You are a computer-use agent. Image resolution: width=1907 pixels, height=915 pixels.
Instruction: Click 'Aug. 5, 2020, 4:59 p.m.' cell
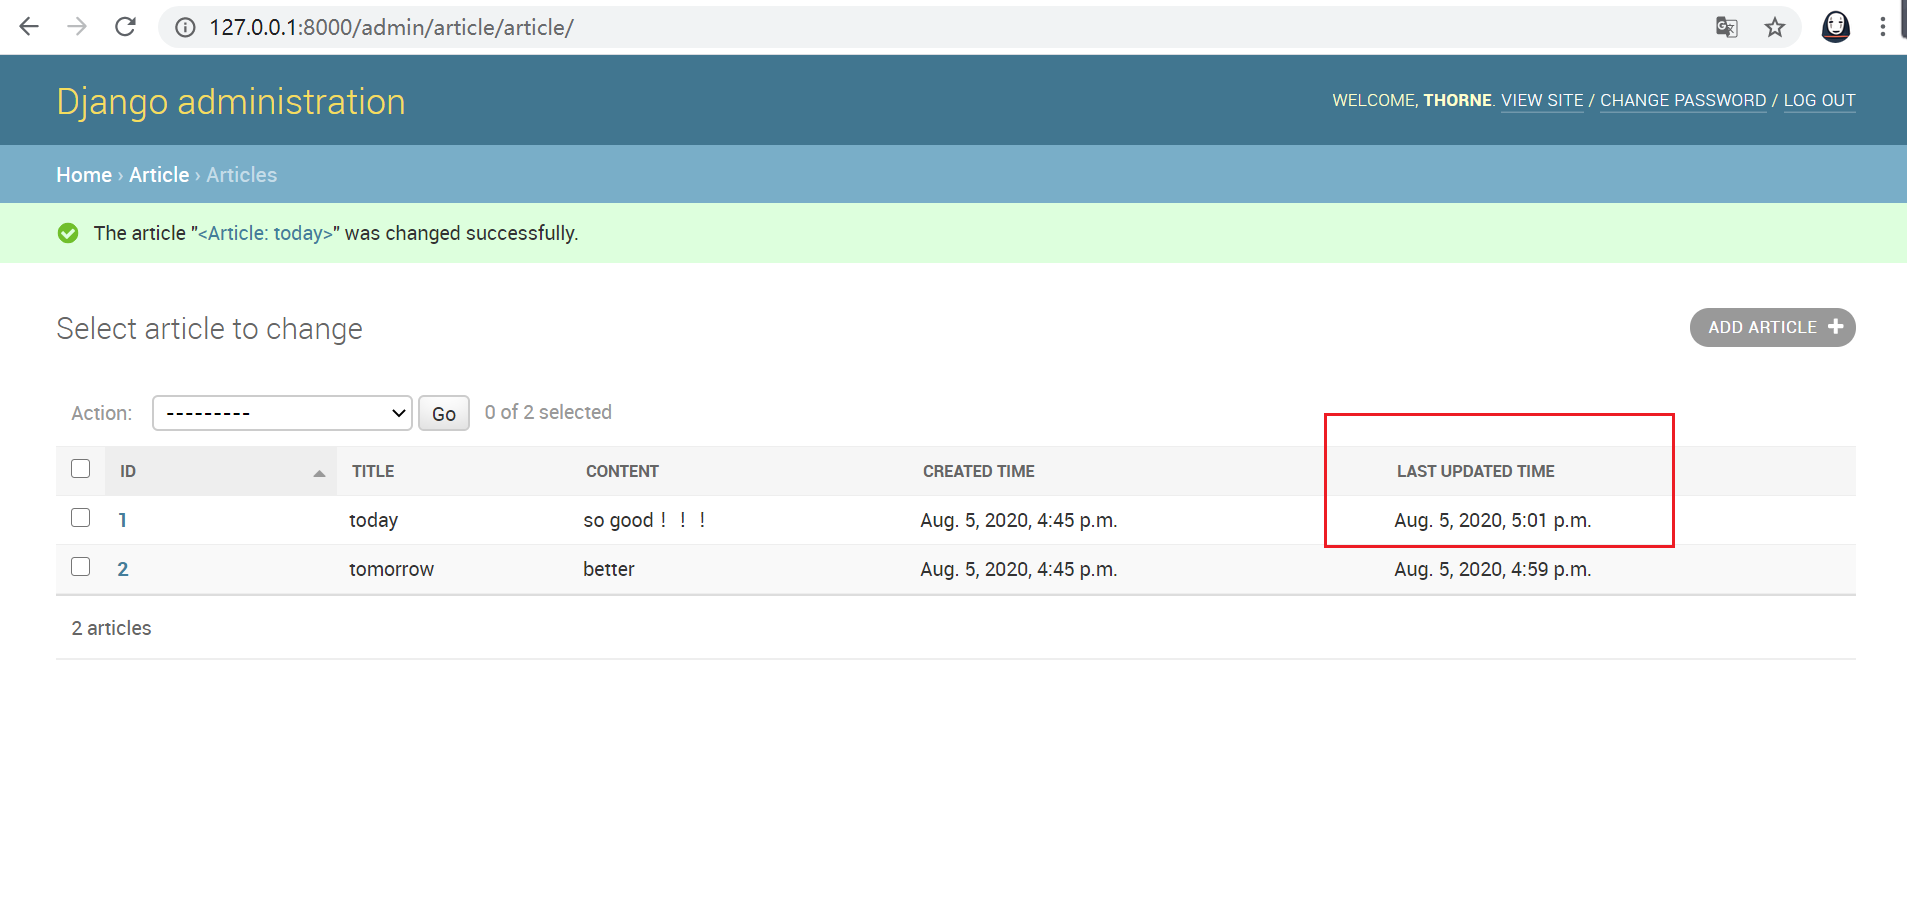pos(1493,569)
